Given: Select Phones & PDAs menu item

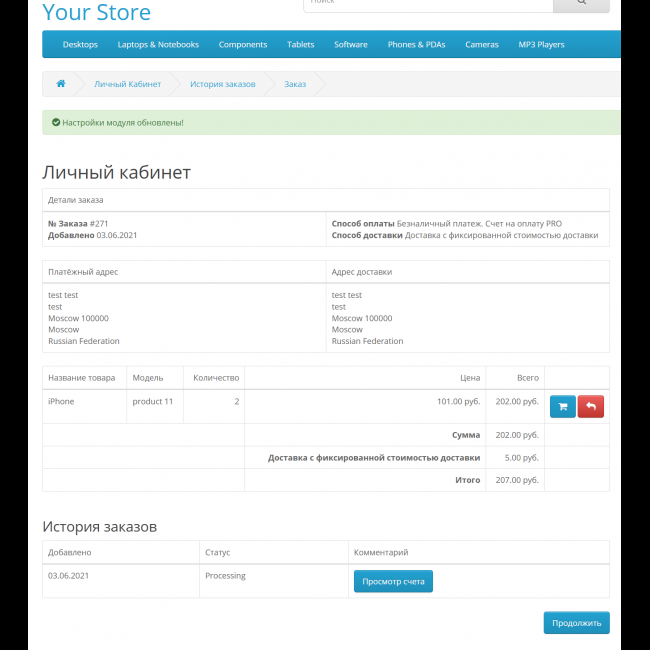Looking at the screenshot, I should click(416, 45).
